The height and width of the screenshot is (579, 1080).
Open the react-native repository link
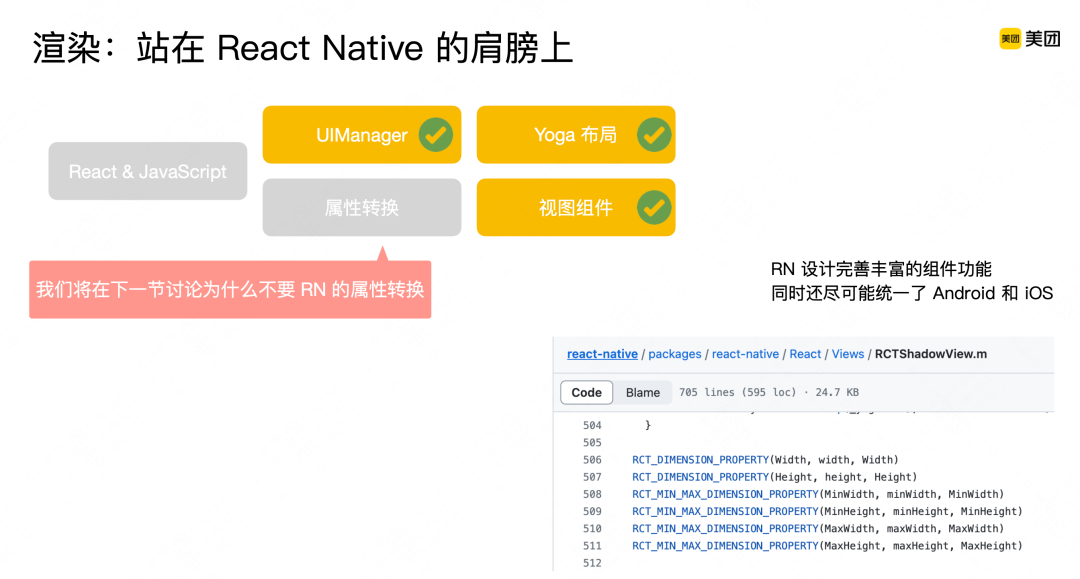coord(602,354)
